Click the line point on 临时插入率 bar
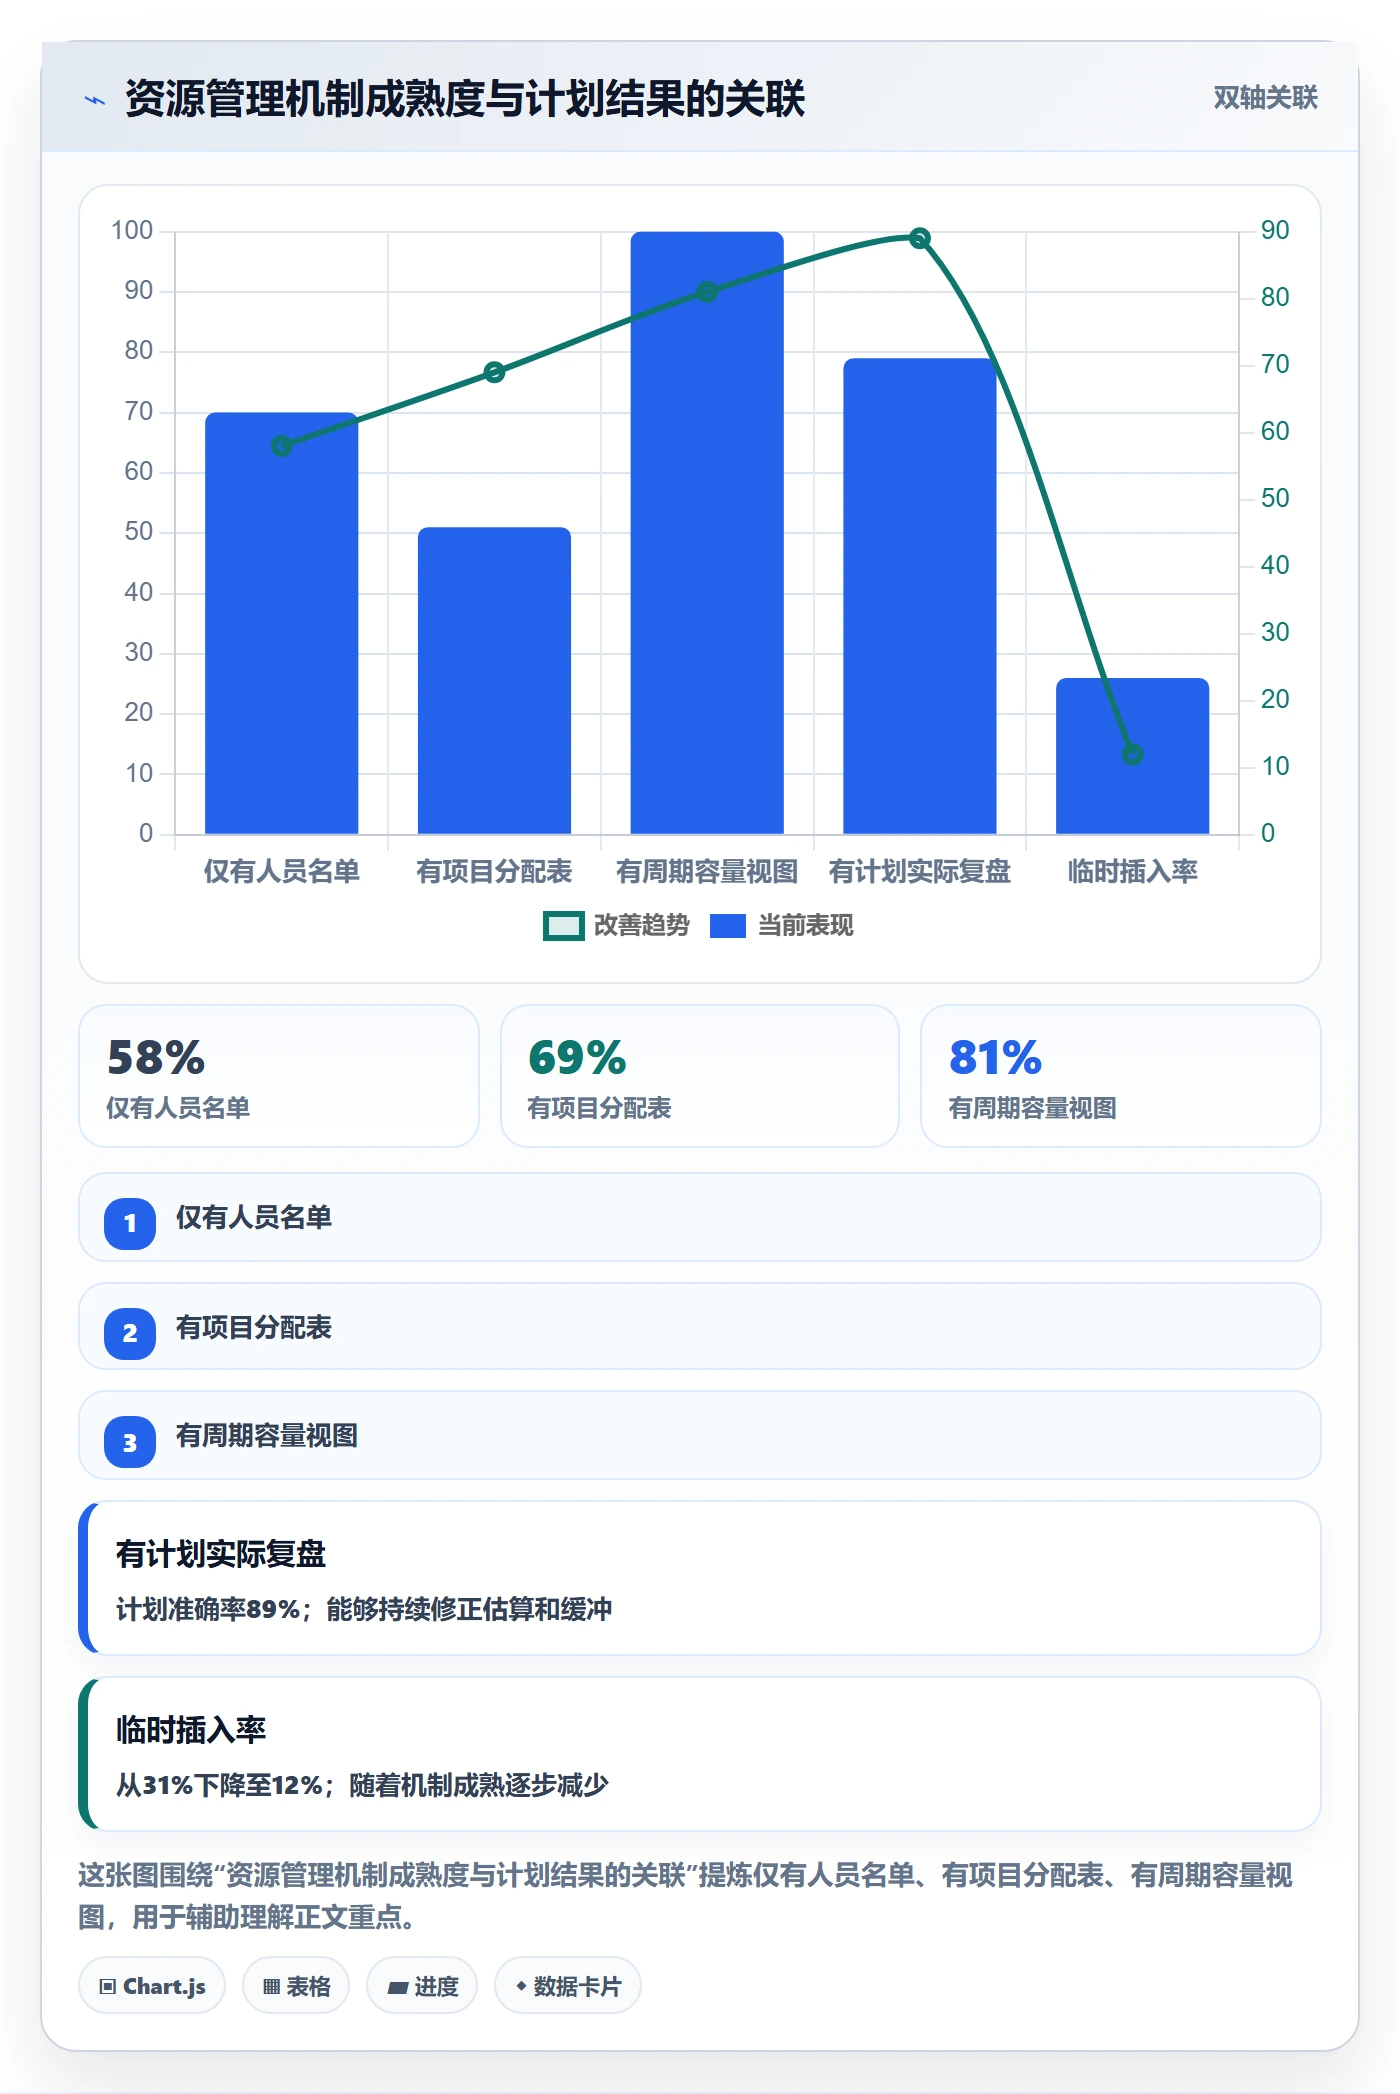Screen dimensions: 1400x2094 pyautogui.click(x=1133, y=754)
